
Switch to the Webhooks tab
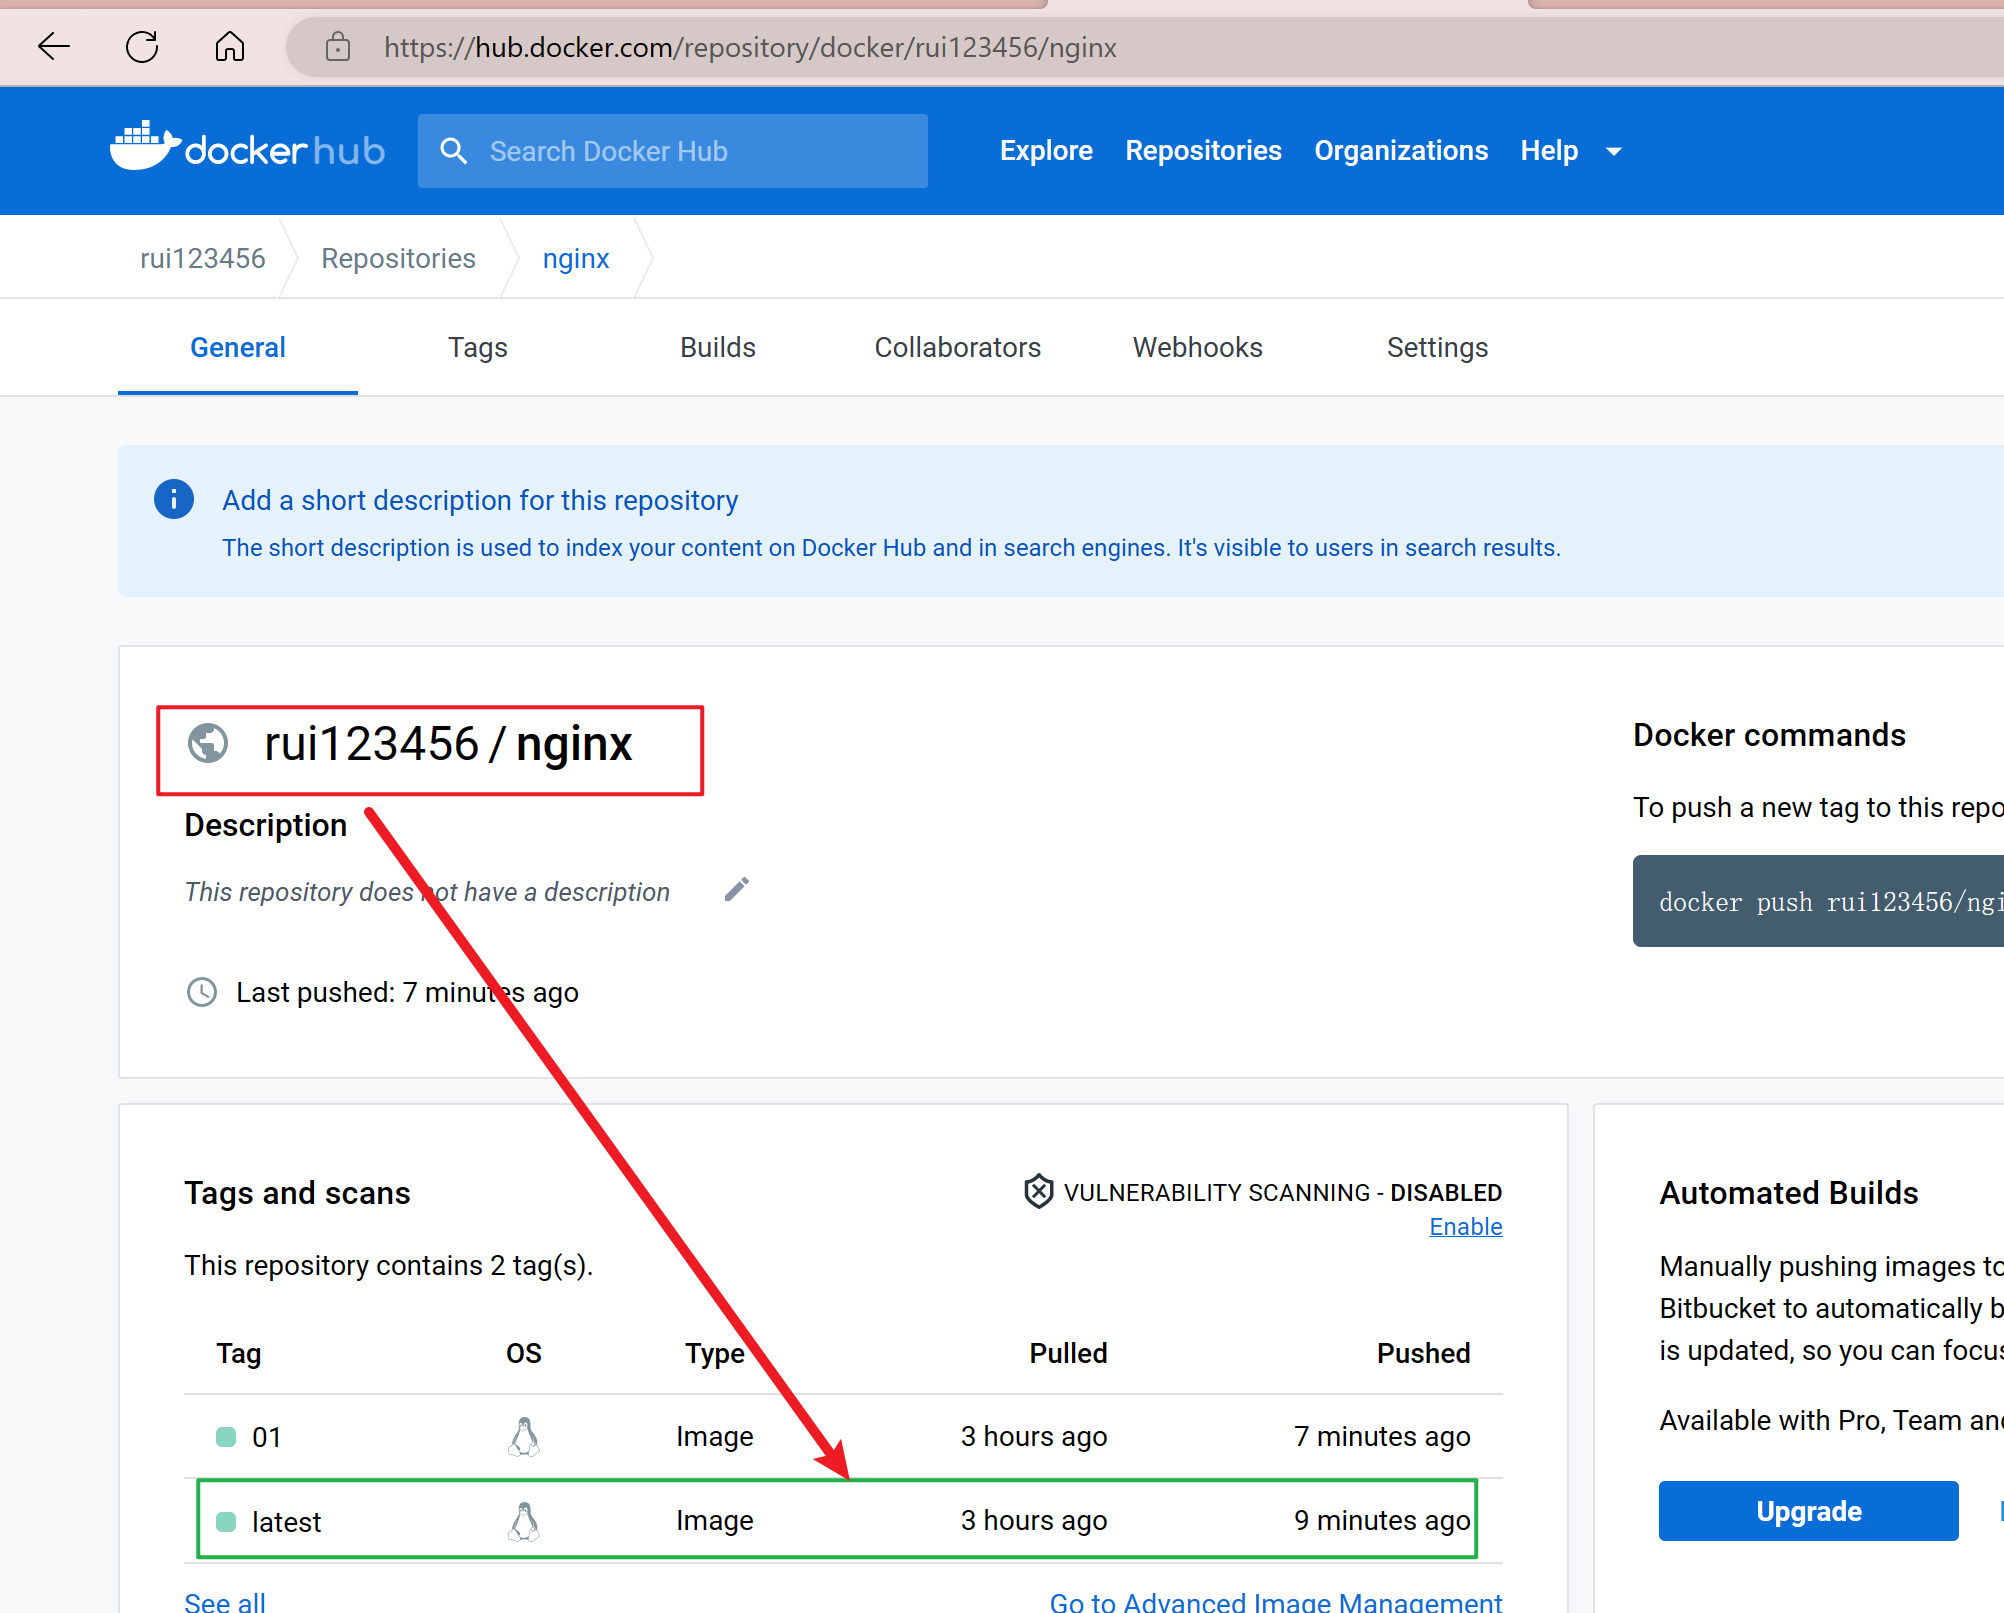(1198, 347)
